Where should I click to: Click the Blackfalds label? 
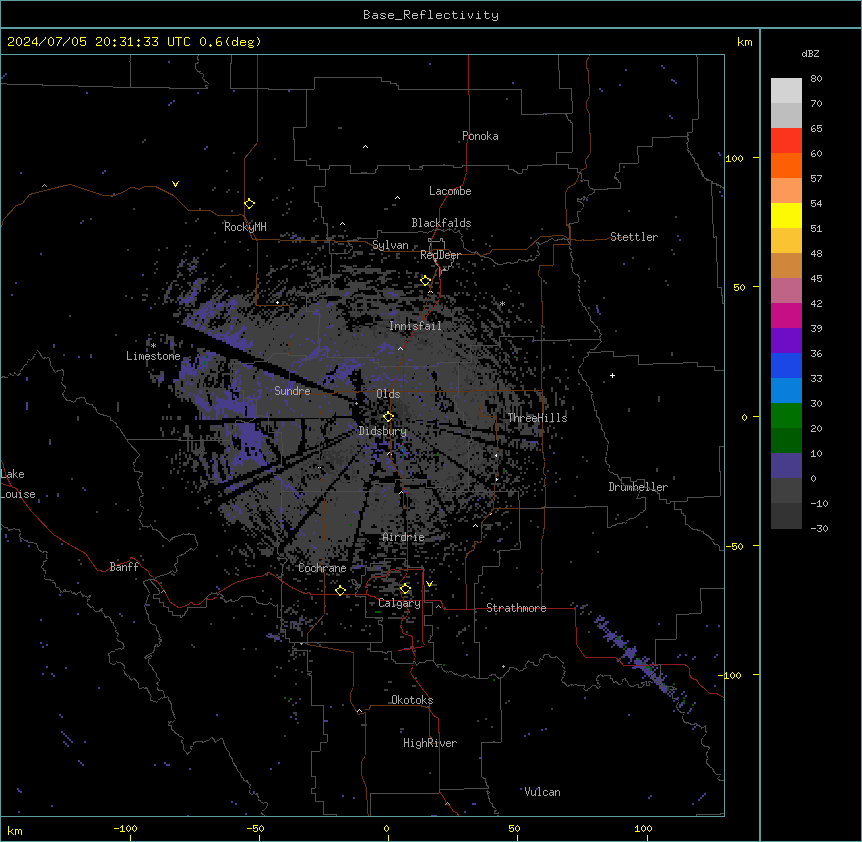(x=441, y=223)
